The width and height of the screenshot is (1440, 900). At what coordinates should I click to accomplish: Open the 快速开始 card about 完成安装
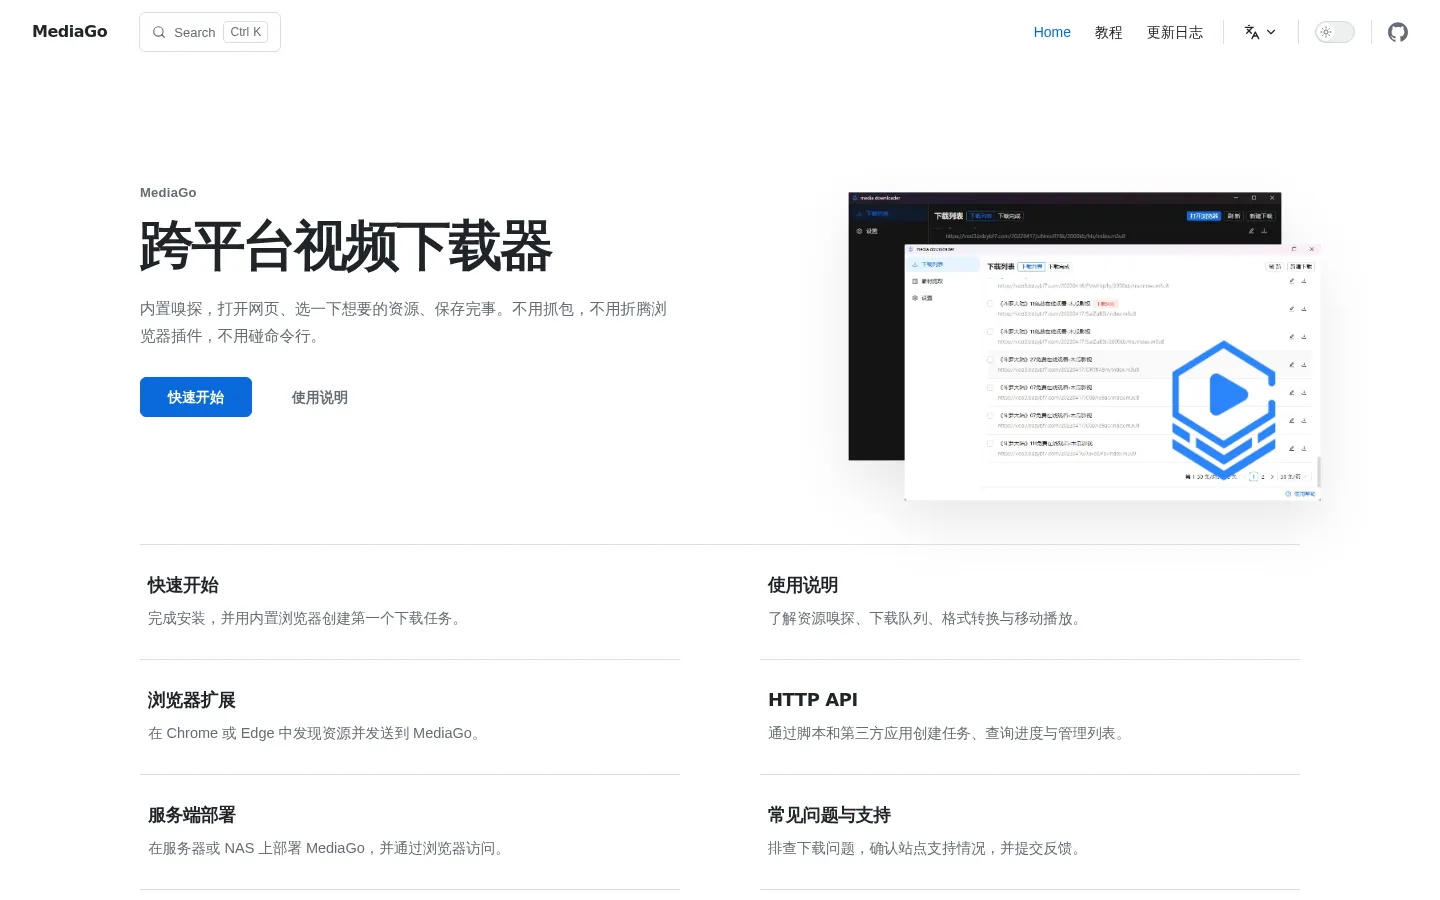(x=410, y=602)
